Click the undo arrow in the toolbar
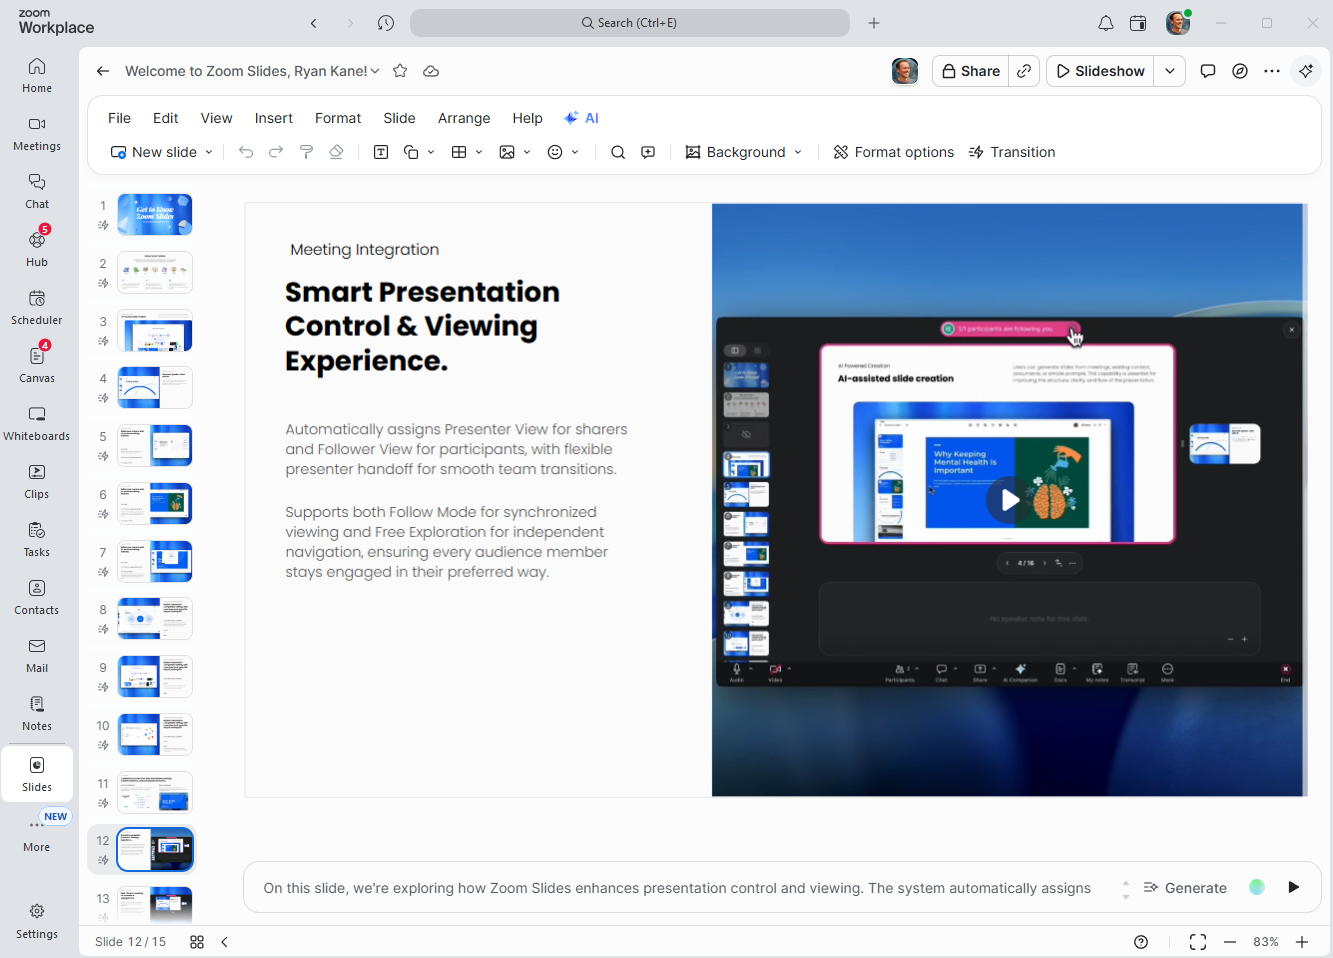 (246, 152)
